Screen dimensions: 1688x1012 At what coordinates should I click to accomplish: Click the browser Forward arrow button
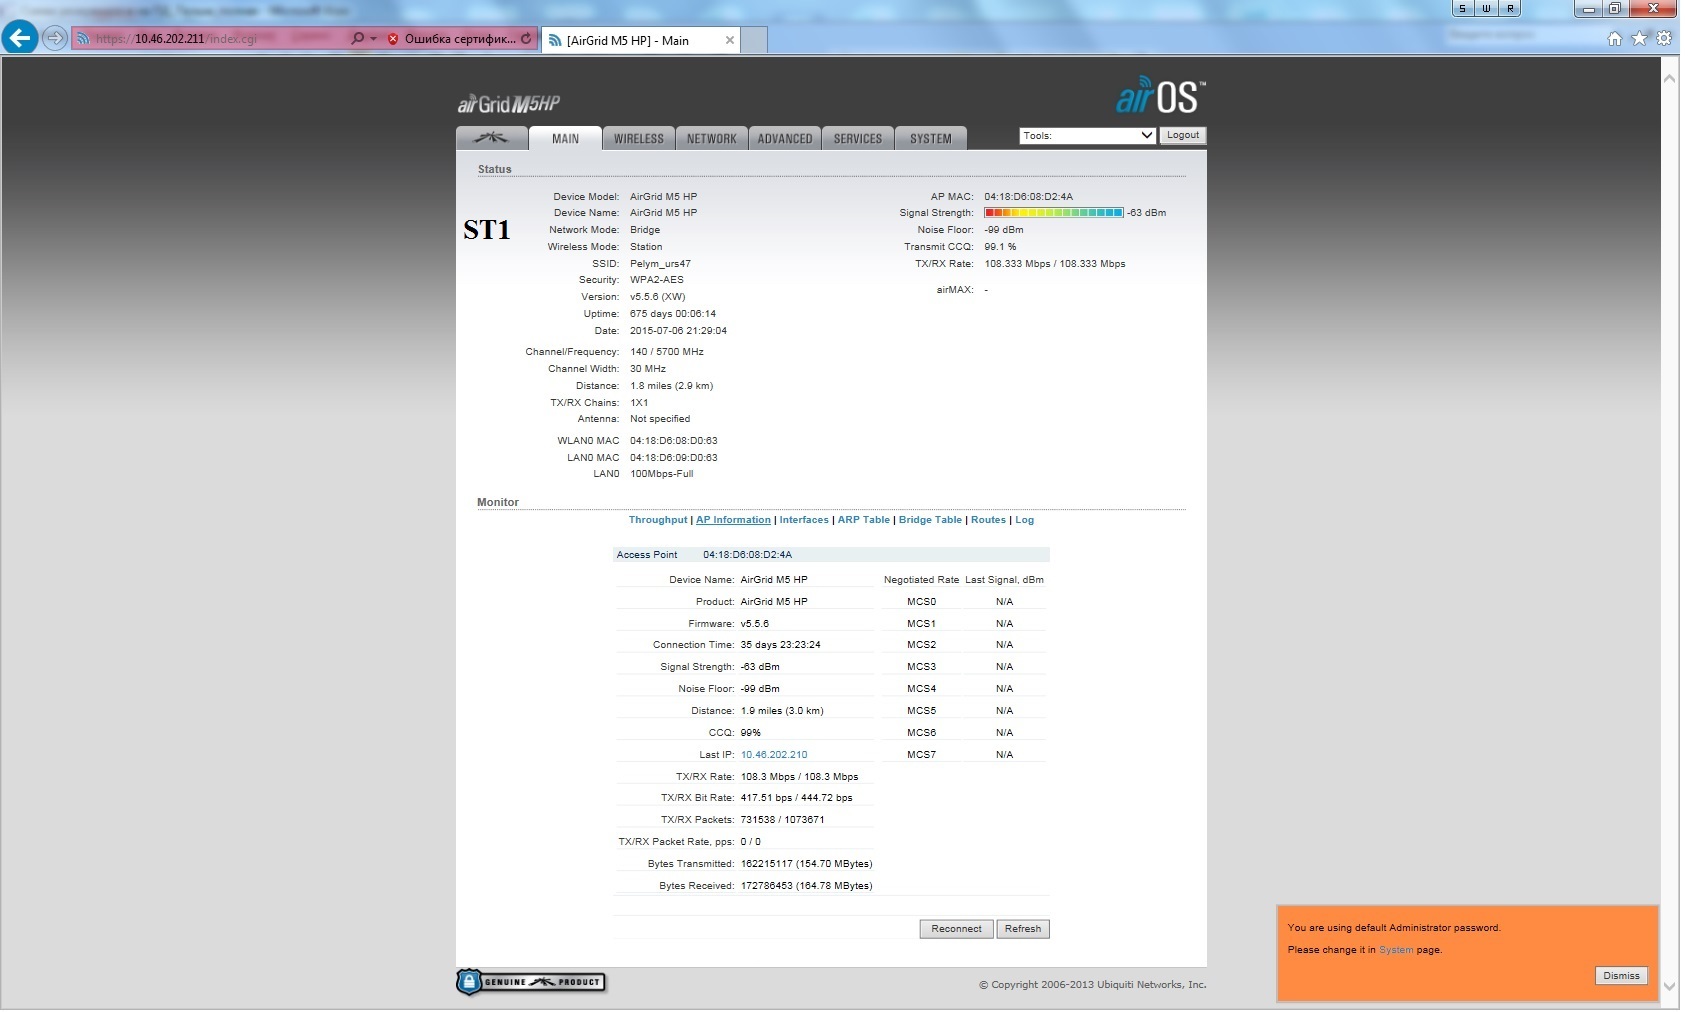tap(55, 39)
